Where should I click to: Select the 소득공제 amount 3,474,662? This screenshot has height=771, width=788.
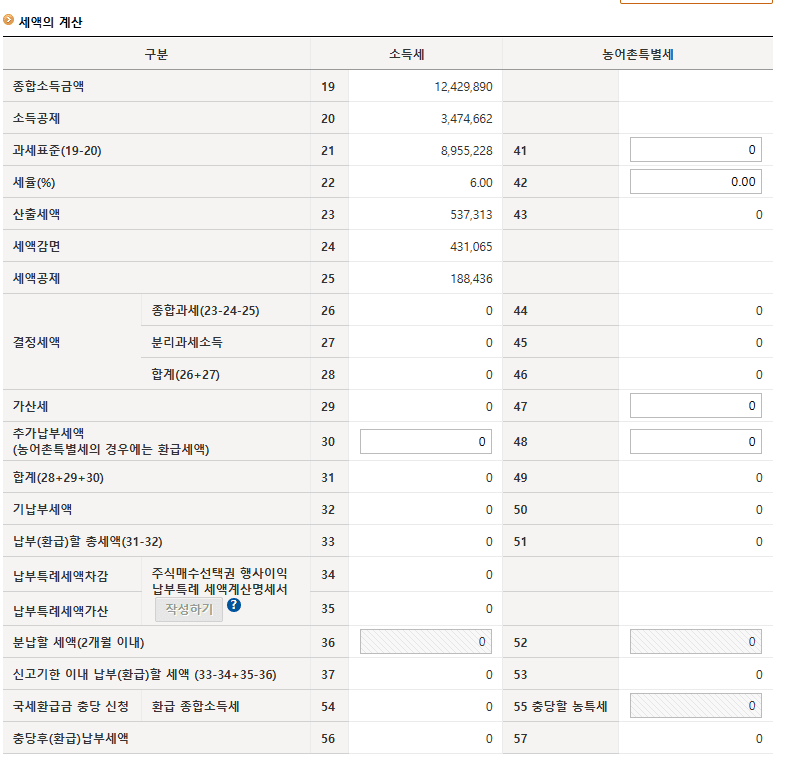click(466, 119)
